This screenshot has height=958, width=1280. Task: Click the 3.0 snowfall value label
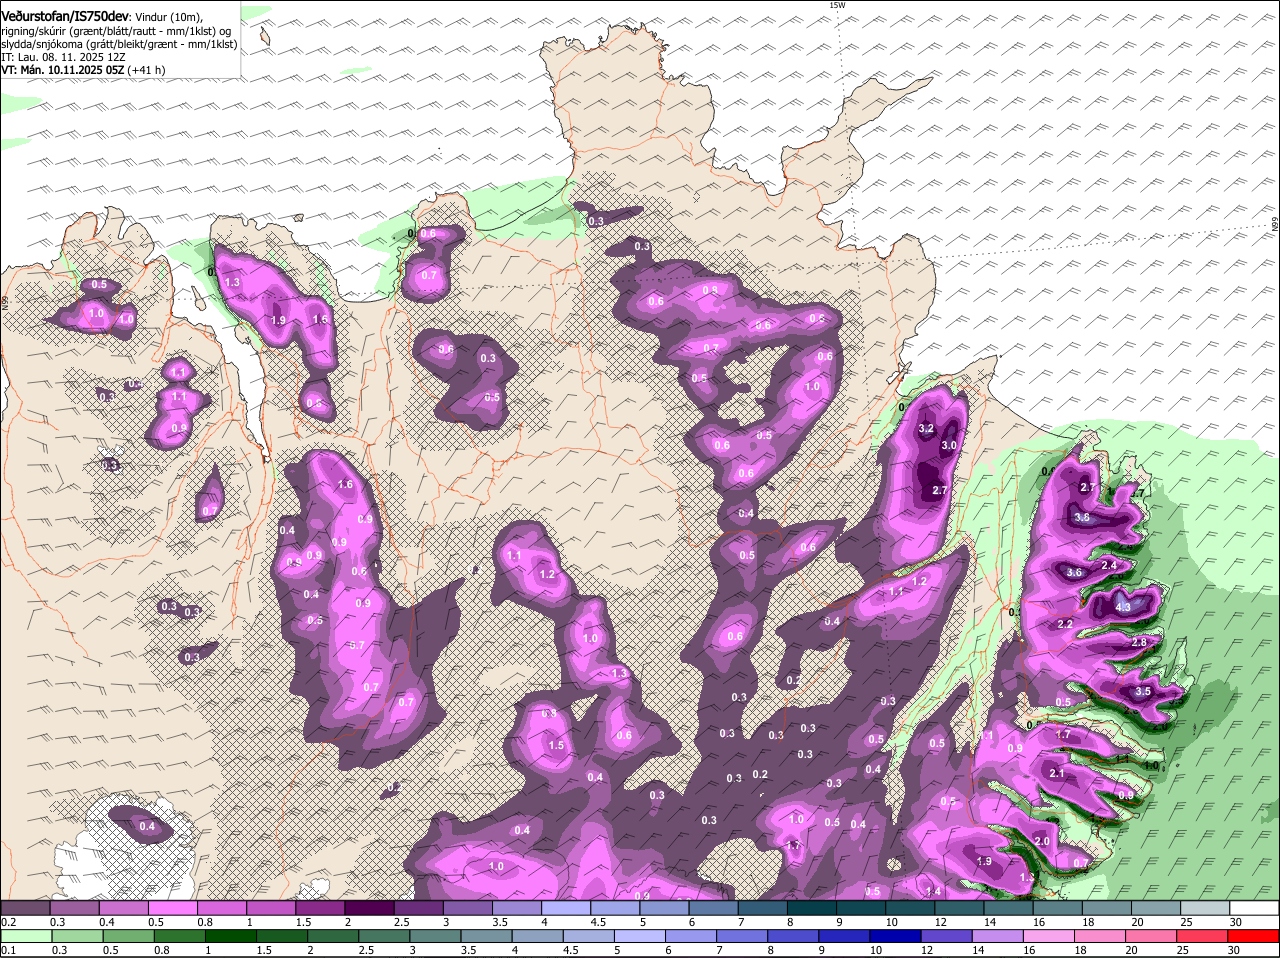[949, 445]
